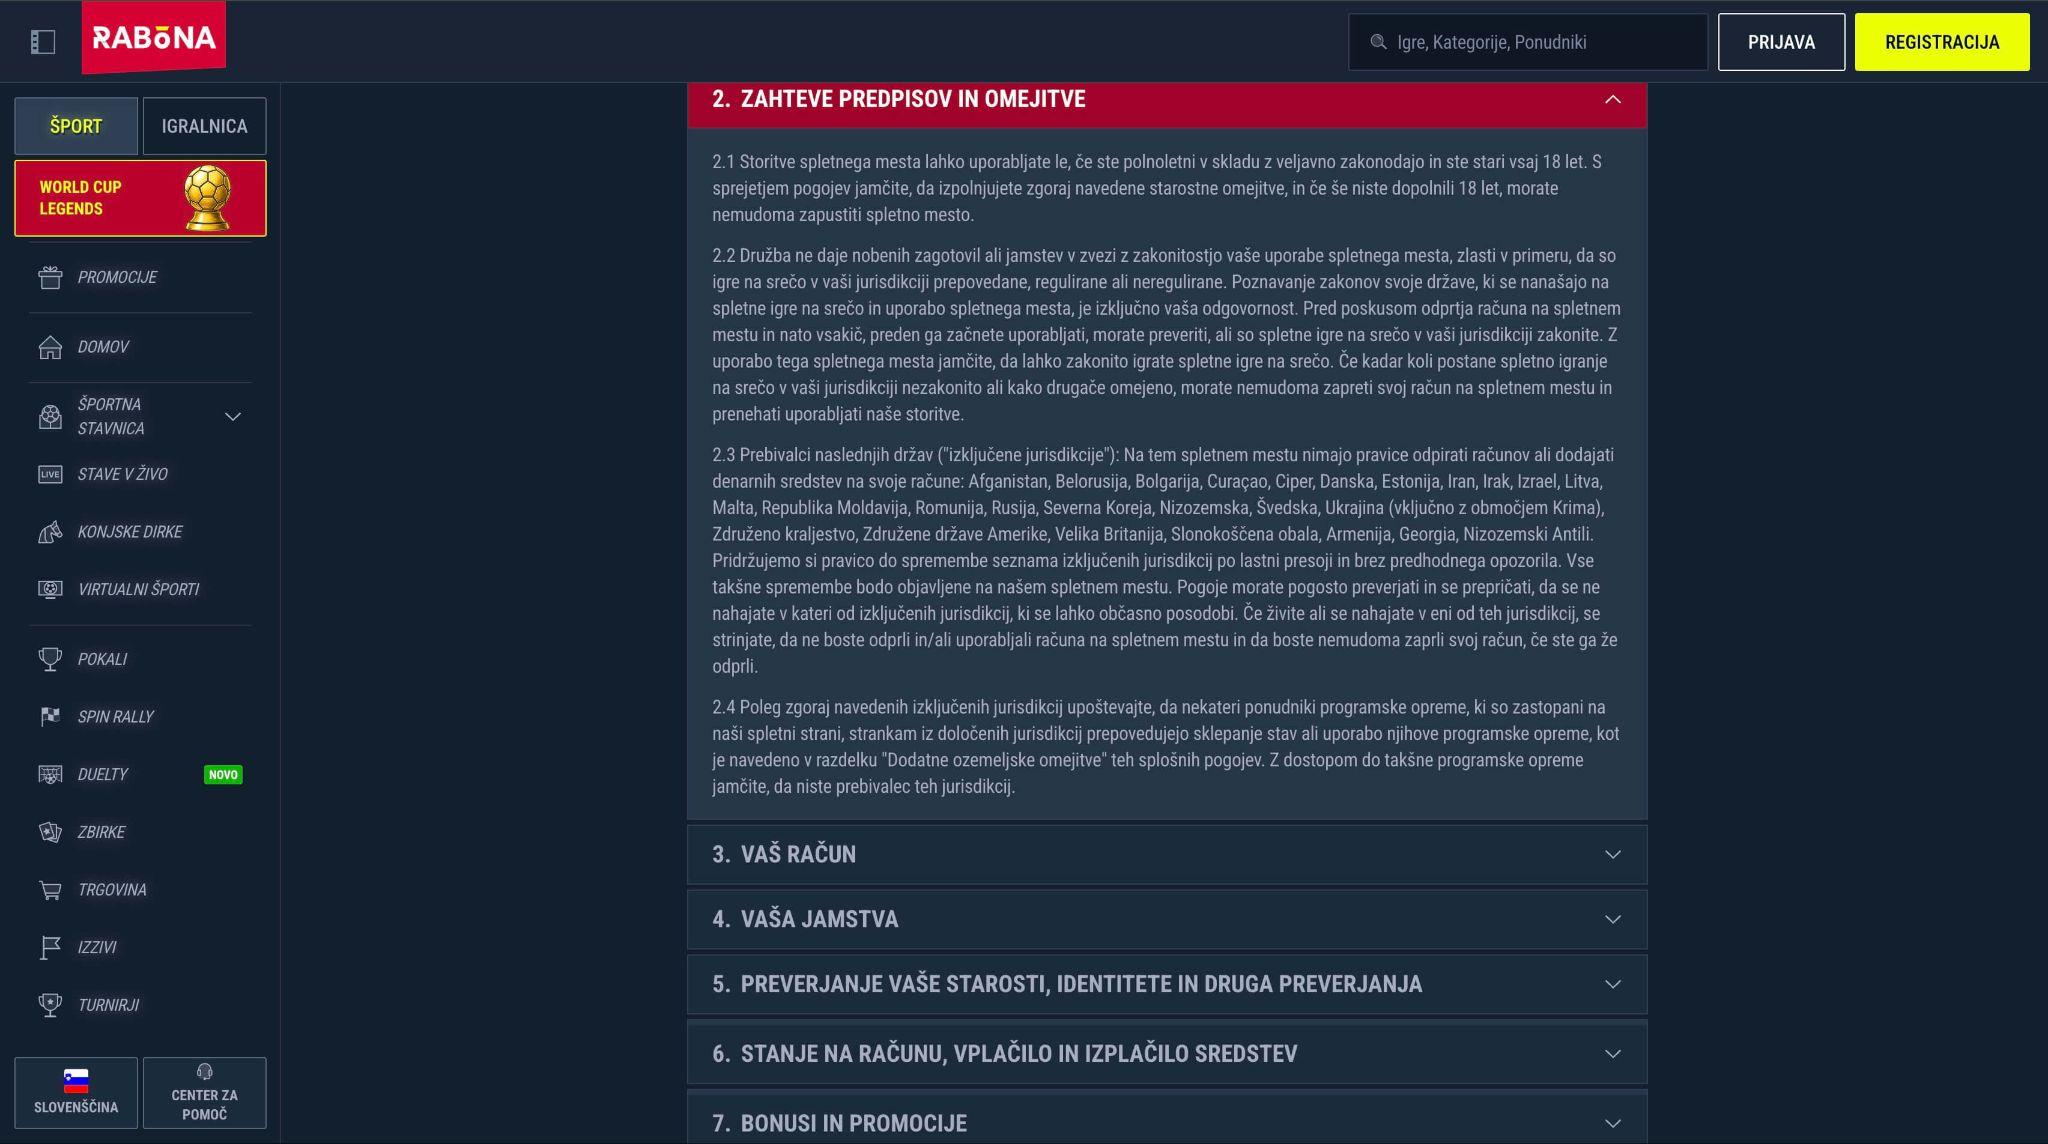Expand the Bonusi in promocije chevron
Screen dimensions: 2048x1144
coord(1612,1123)
